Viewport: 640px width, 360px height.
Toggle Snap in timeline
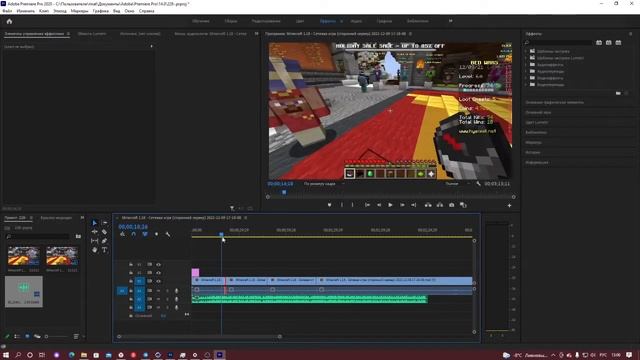[133, 234]
